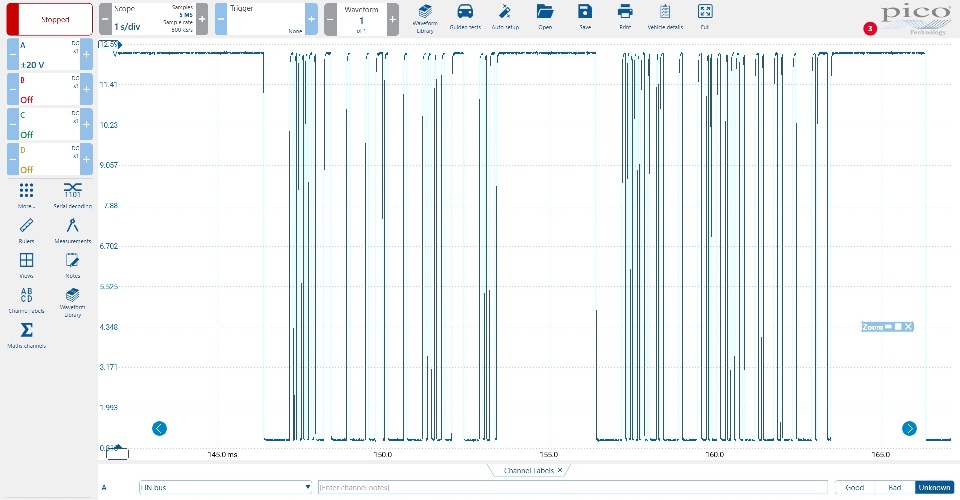Close the Channel labels tab

click(560, 470)
